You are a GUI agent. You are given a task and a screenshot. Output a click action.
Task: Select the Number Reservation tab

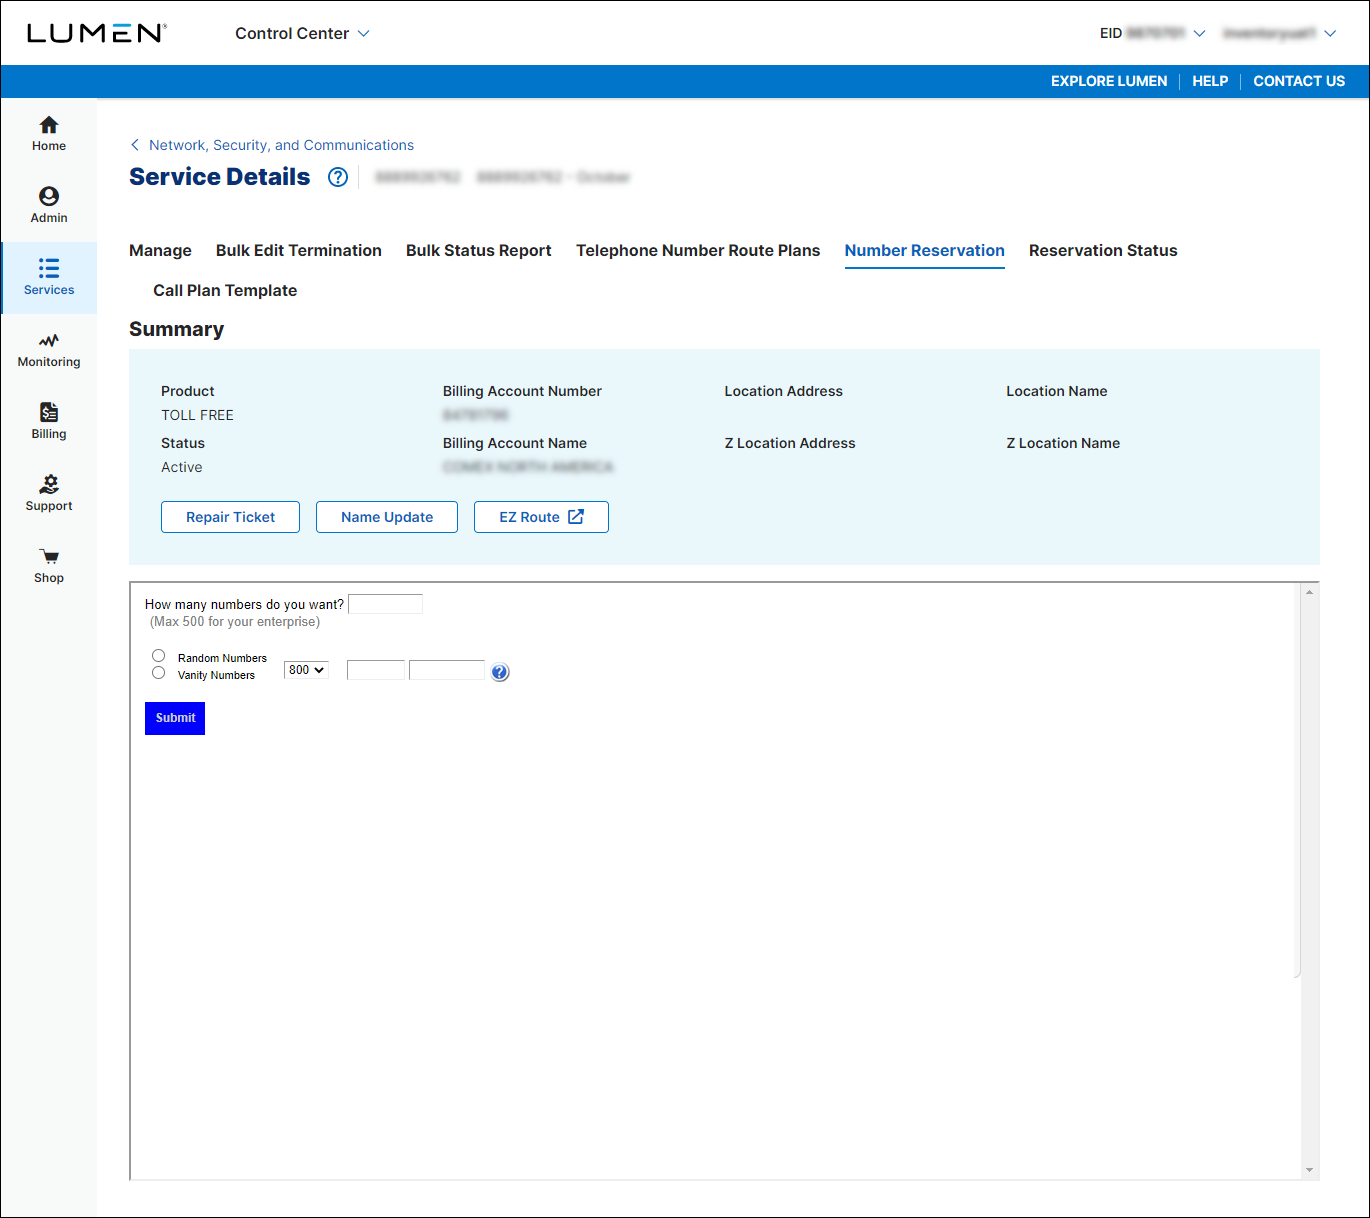925,250
